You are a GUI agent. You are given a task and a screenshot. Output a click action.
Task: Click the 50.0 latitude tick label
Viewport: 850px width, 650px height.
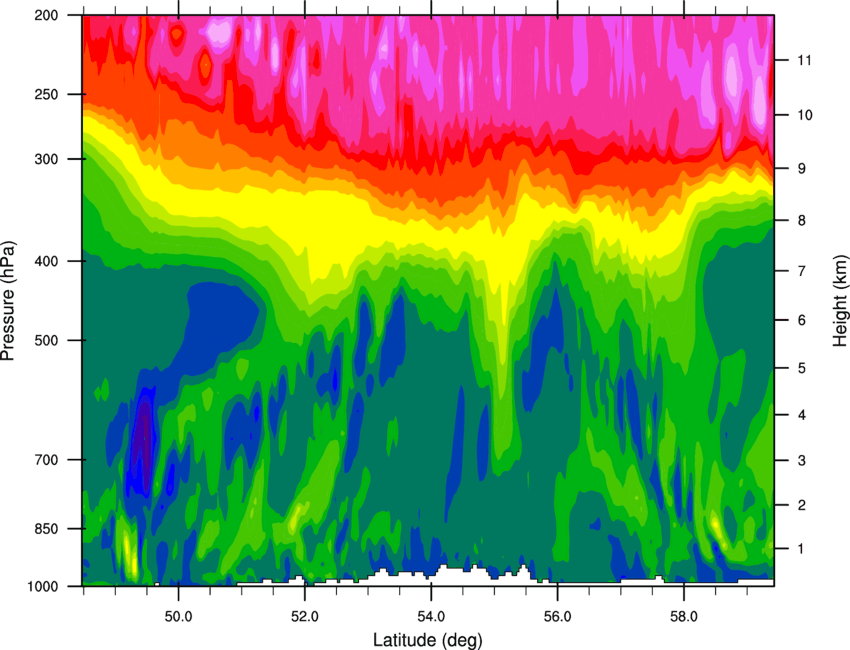(x=178, y=616)
